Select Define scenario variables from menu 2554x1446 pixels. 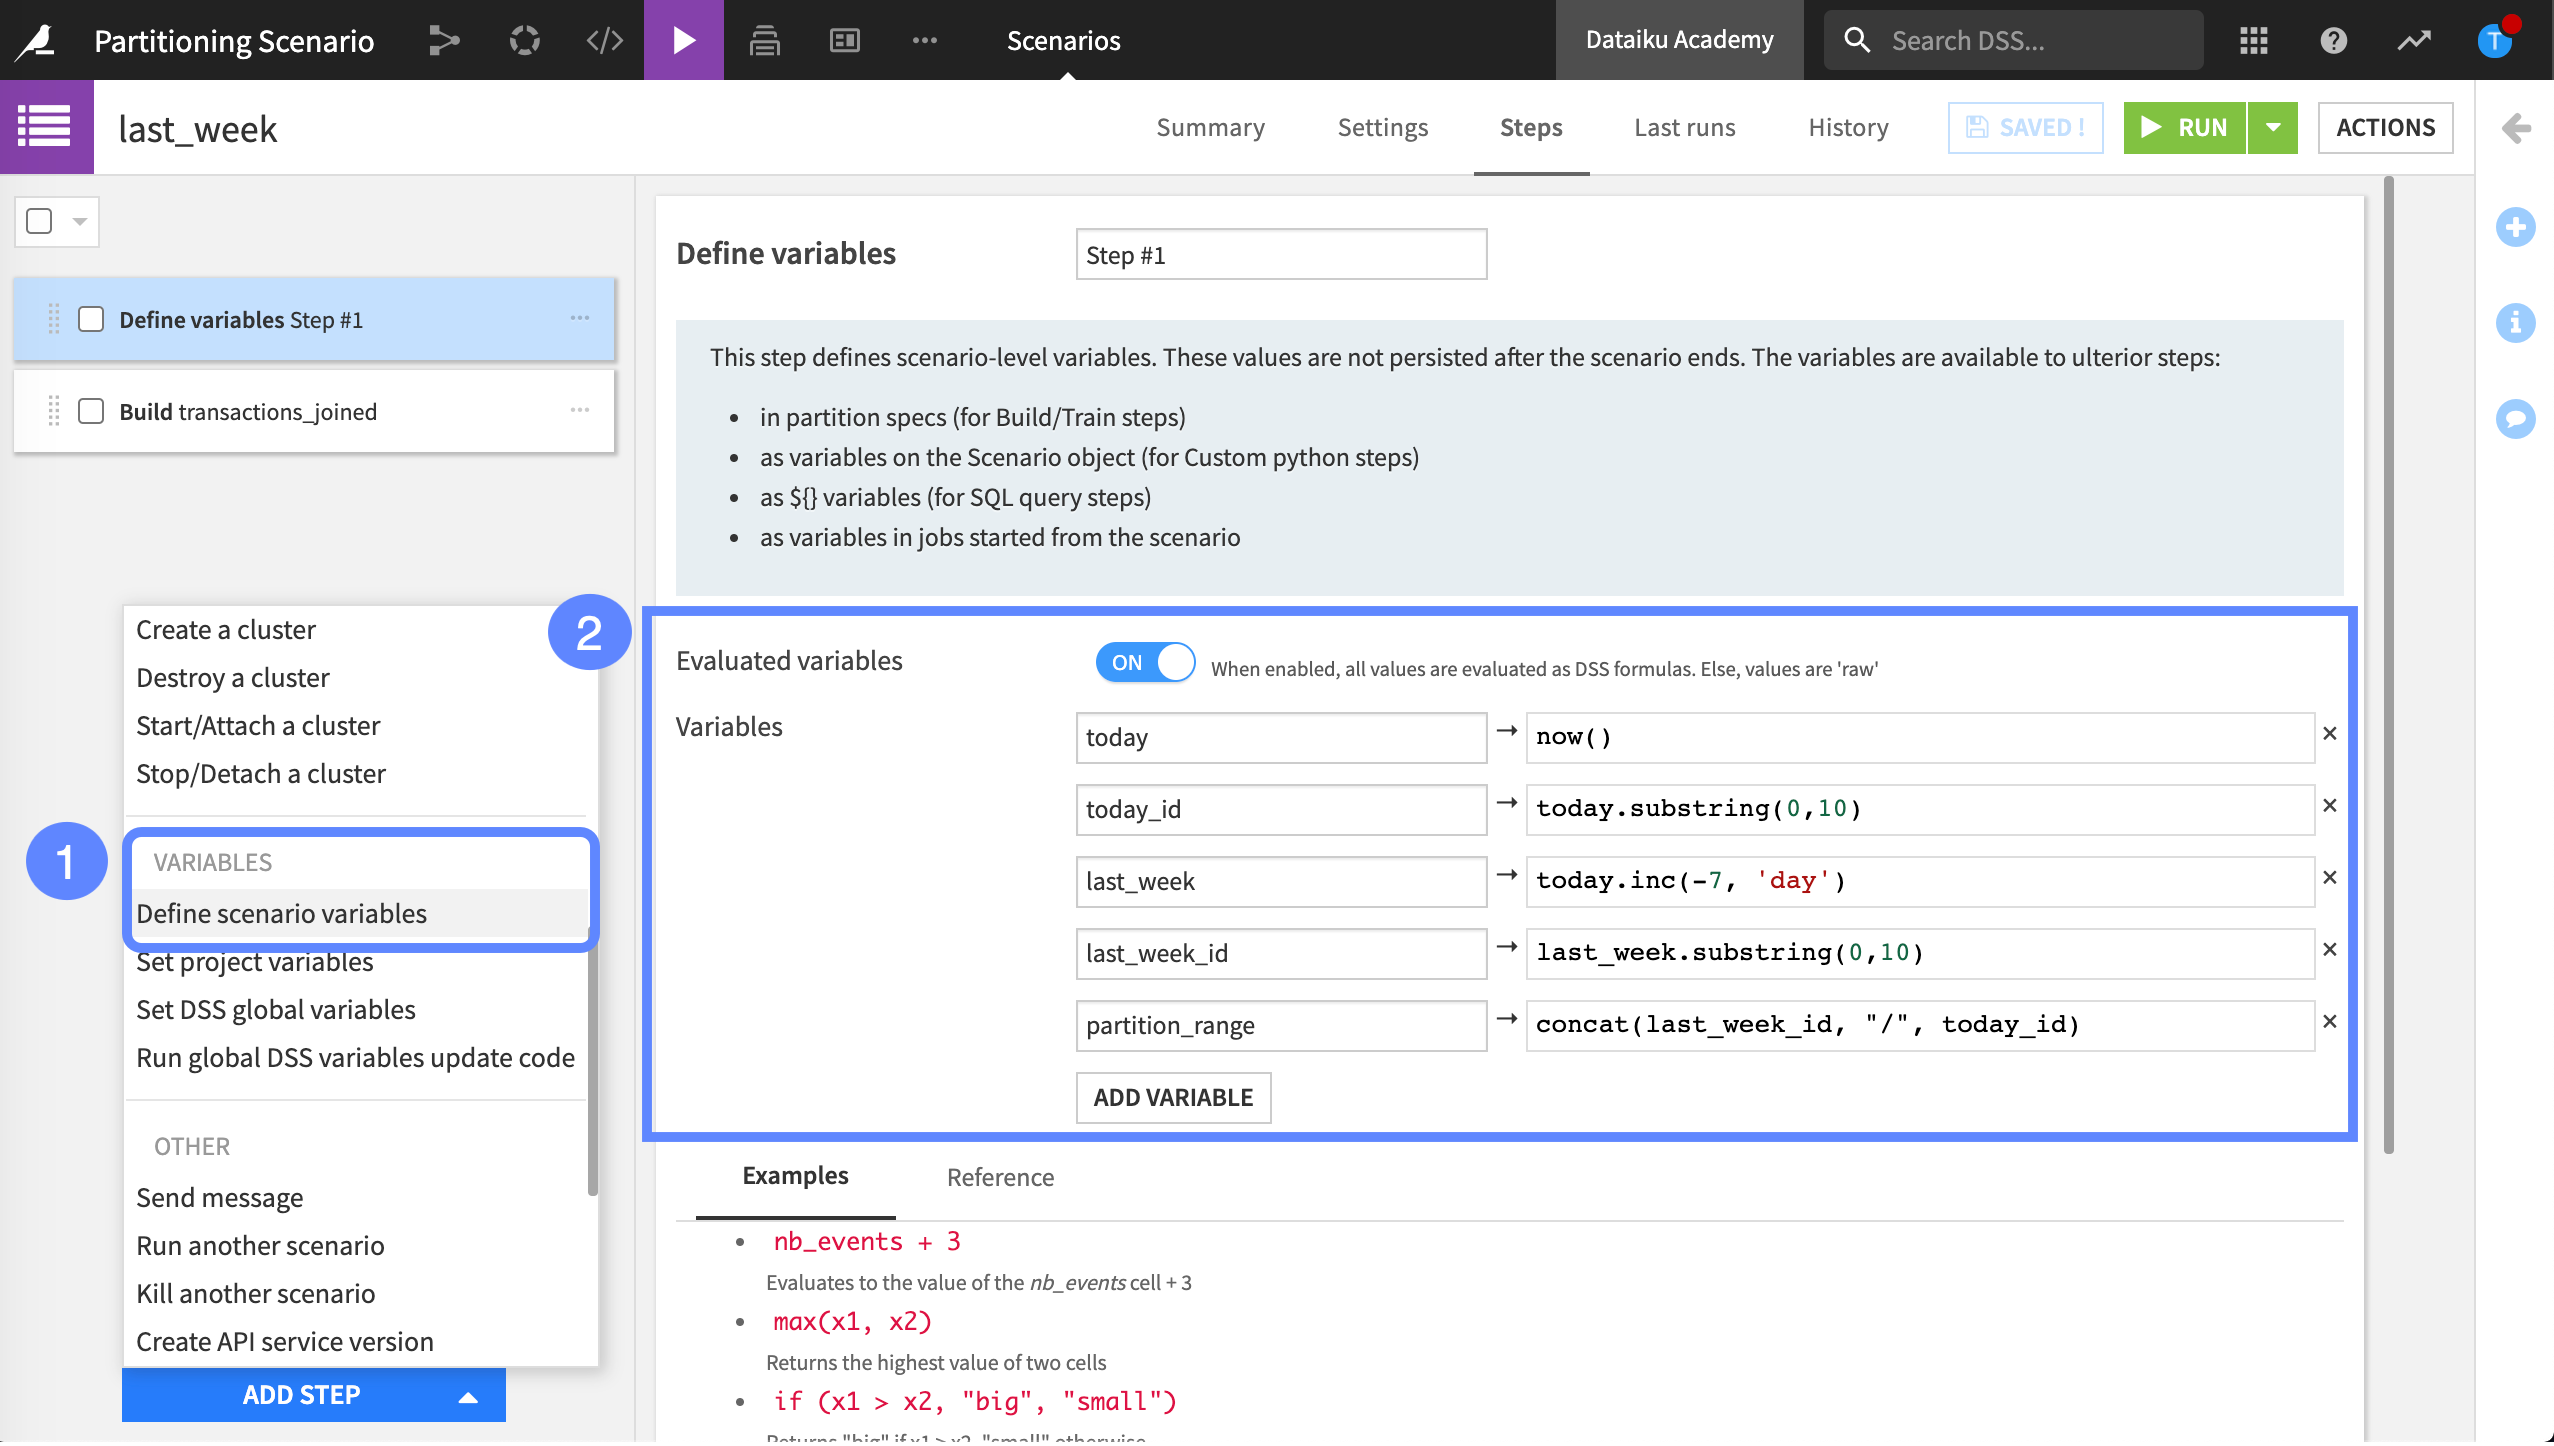click(281, 913)
